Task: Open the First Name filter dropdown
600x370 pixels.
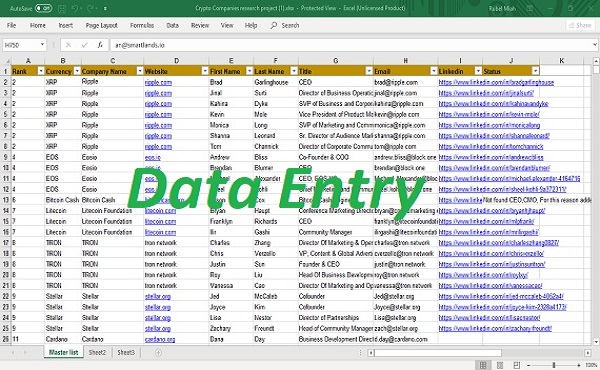Action: click(x=249, y=71)
